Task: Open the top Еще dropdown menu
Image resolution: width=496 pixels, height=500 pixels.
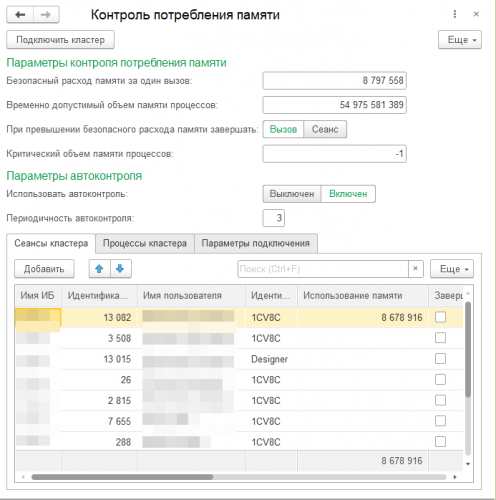Action: [460, 40]
